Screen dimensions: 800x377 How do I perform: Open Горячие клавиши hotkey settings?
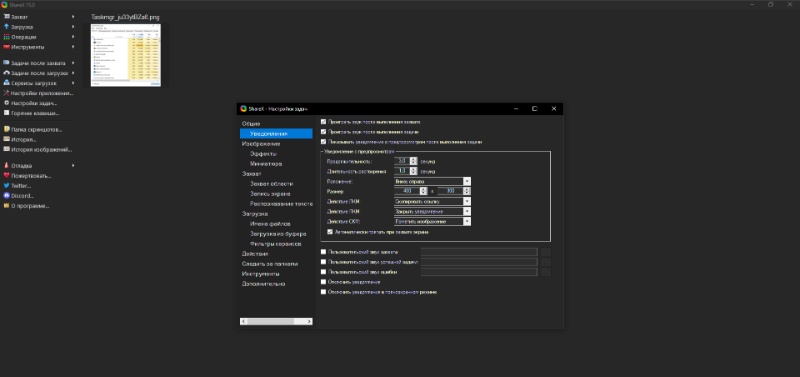click(x=35, y=113)
